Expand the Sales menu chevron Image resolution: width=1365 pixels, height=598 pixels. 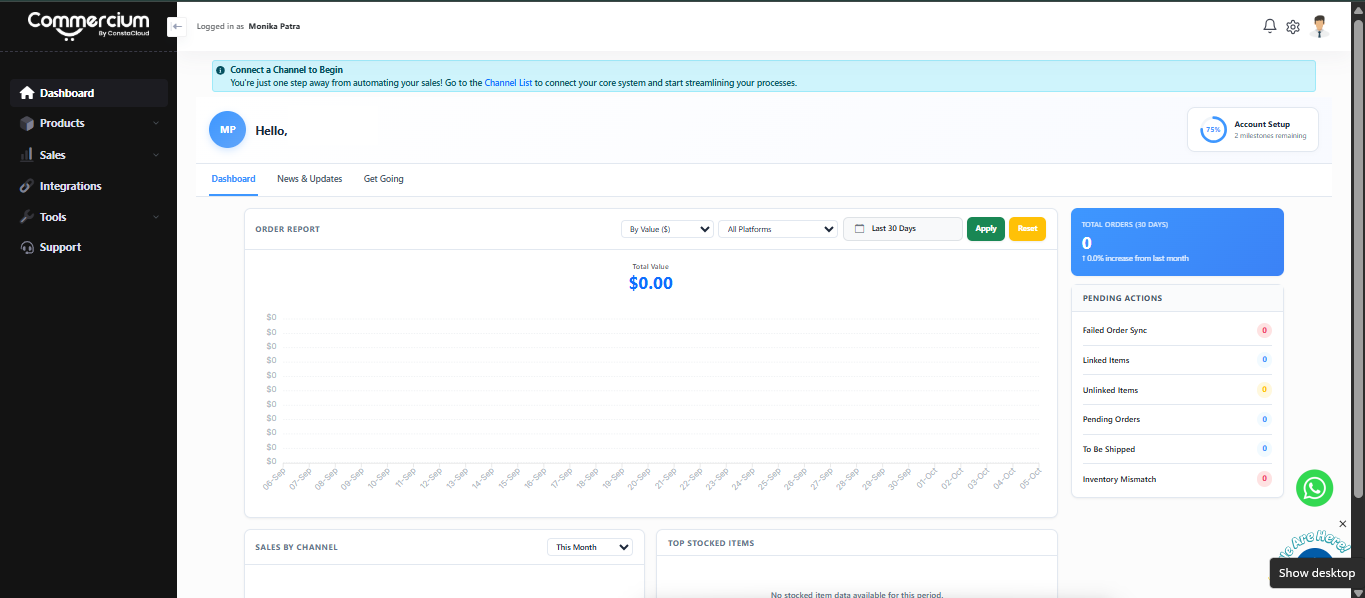pos(156,155)
